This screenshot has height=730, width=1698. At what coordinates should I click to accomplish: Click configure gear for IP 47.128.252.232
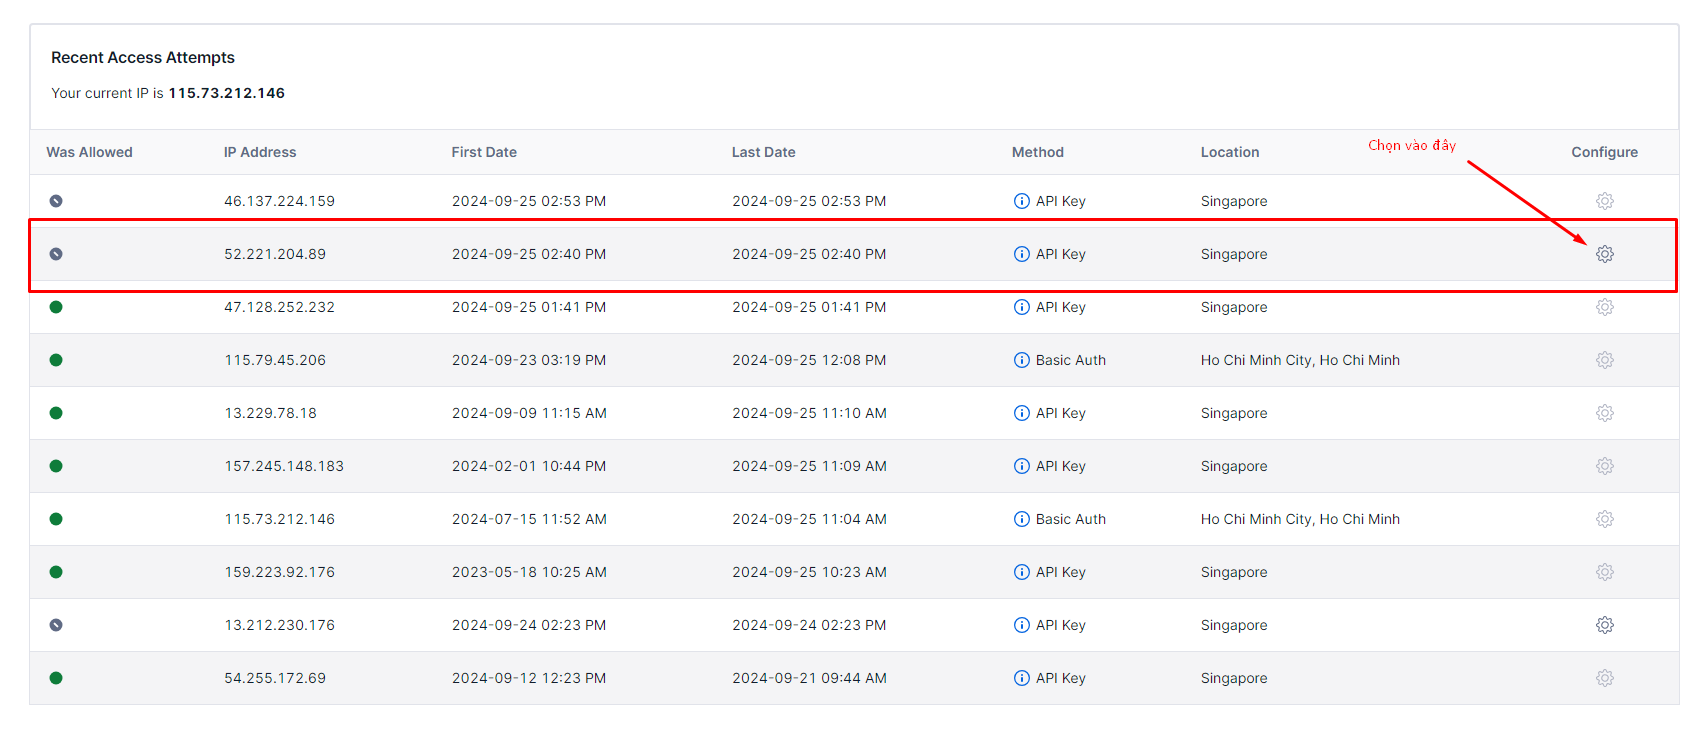(1604, 307)
